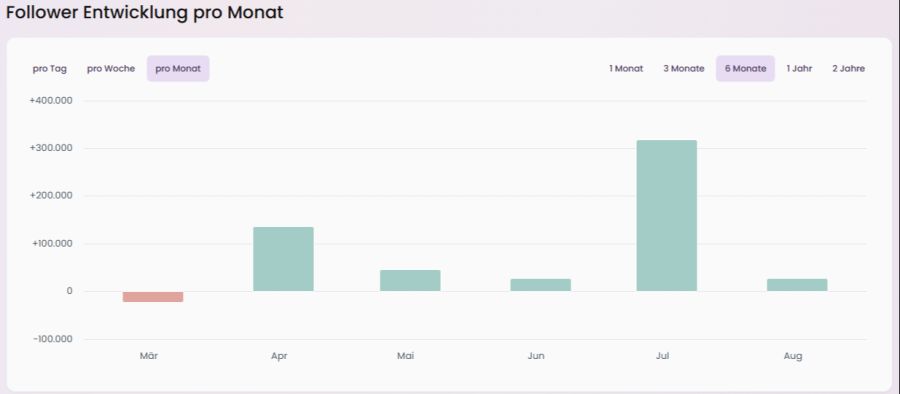Click the +200.000 y-axis value
Viewport: 900px width, 394px height.
[x=51, y=196]
